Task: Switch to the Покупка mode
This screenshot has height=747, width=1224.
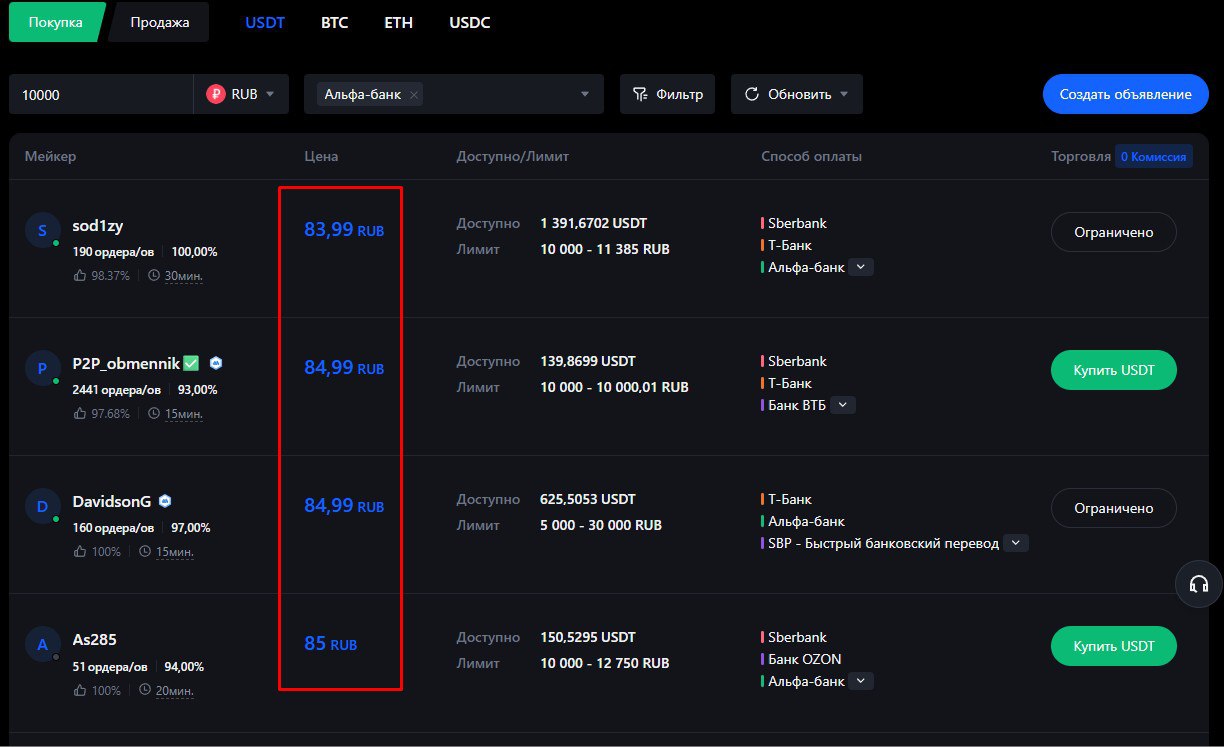Action: click(x=56, y=22)
